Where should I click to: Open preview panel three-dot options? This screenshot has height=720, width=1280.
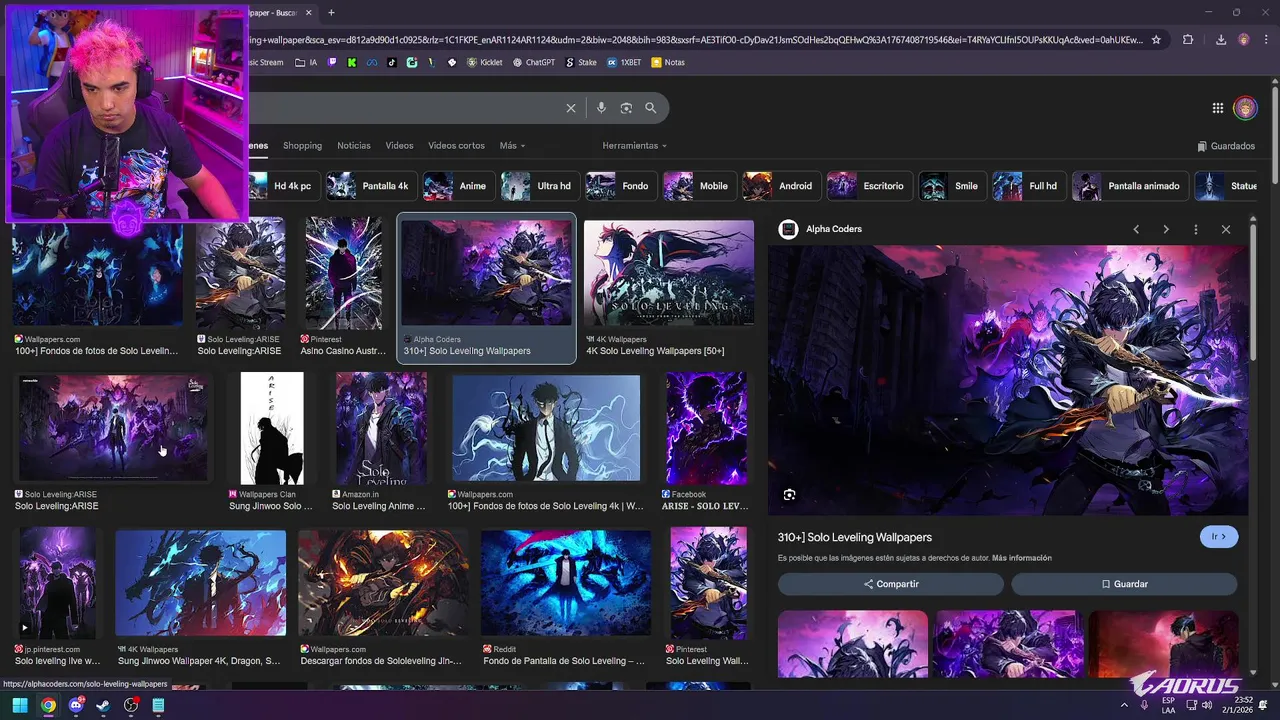point(1196,229)
